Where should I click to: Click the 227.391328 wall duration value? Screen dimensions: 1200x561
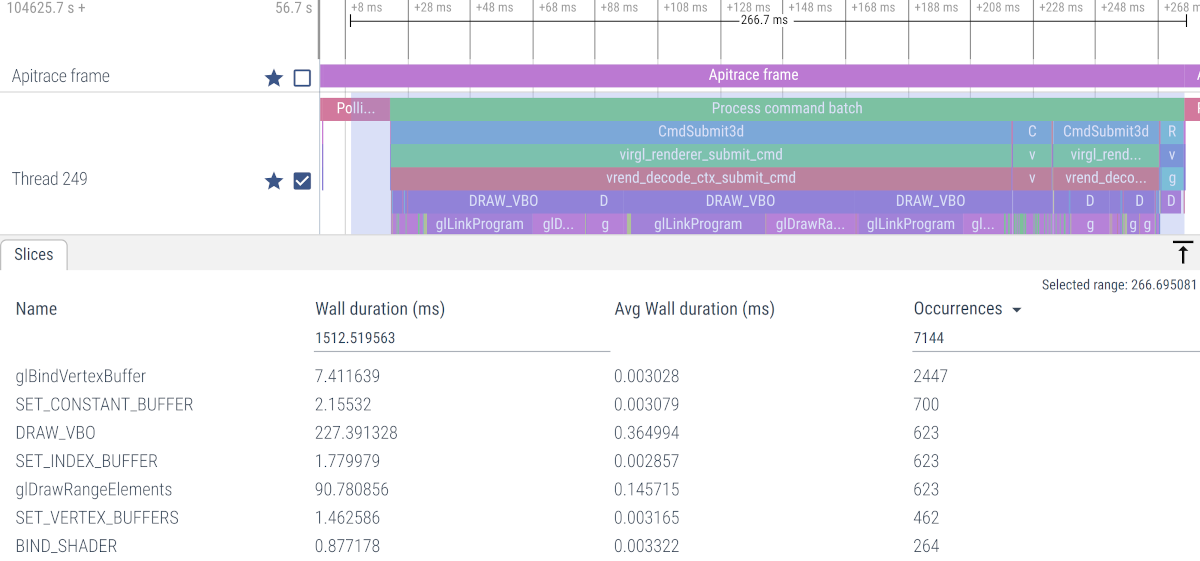(x=356, y=433)
